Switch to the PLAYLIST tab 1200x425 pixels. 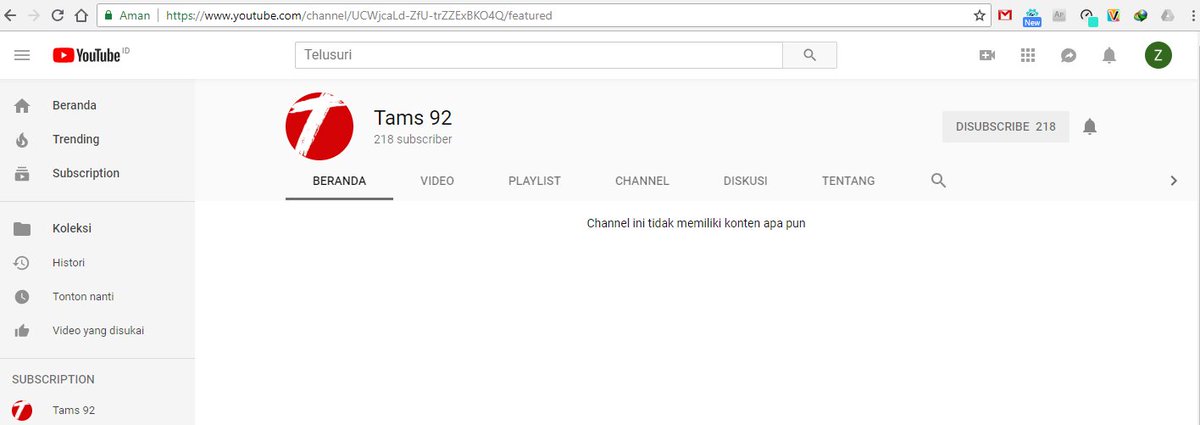534,181
